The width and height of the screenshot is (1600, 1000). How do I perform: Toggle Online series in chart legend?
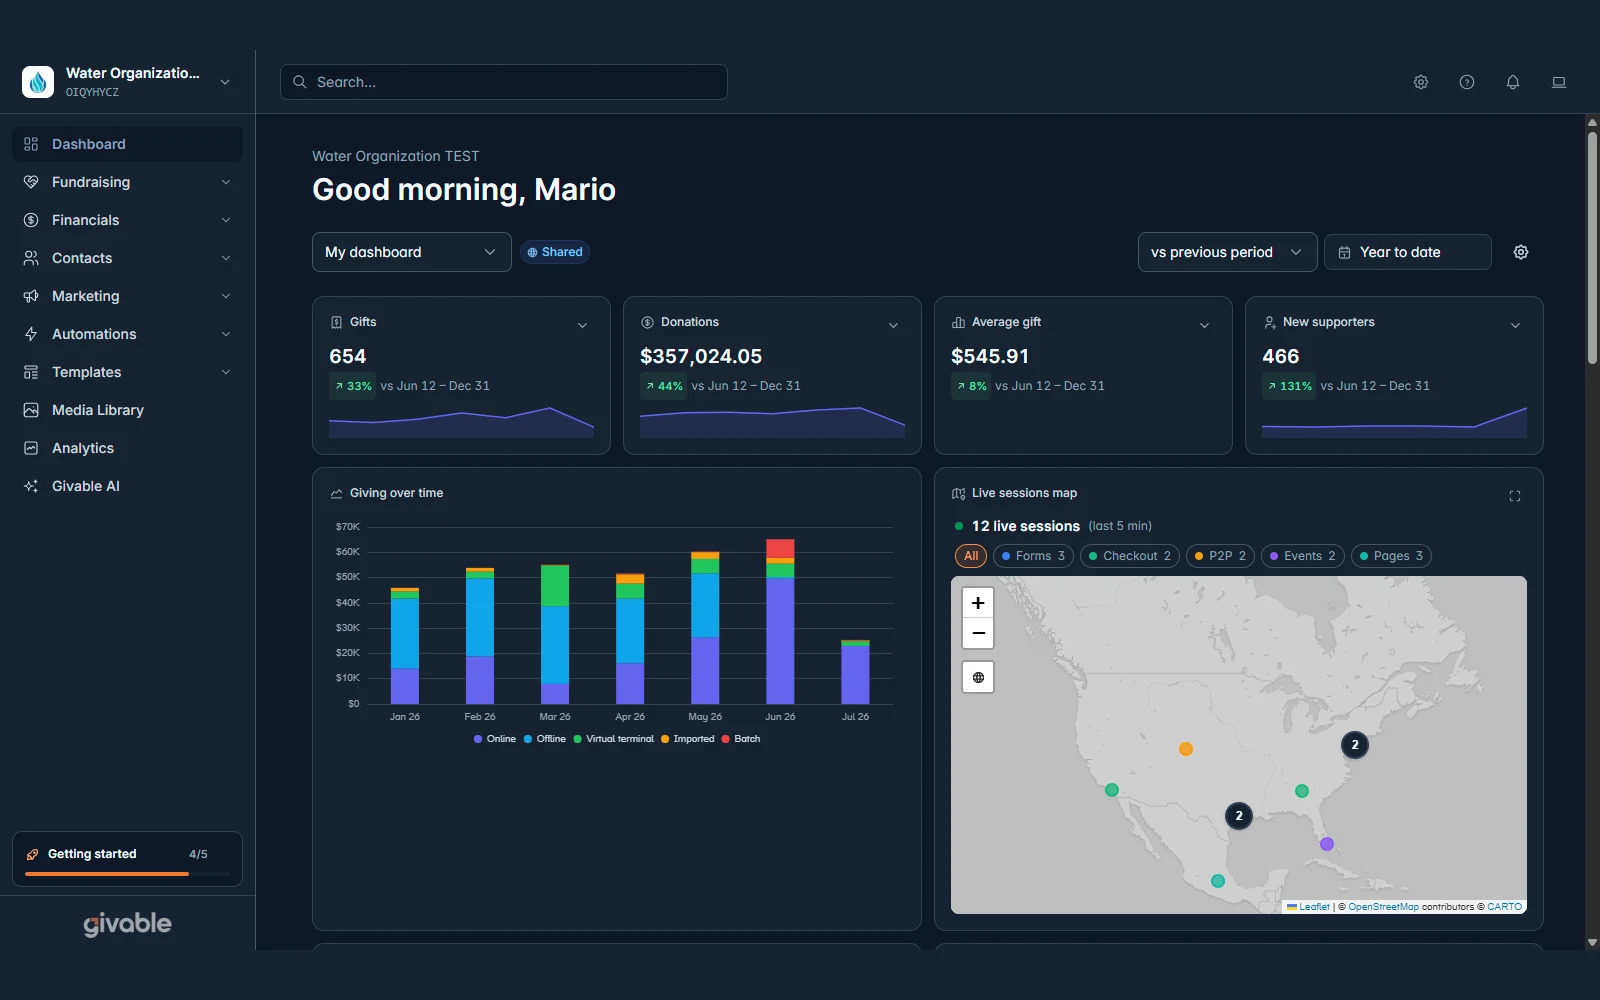click(x=495, y=739)
